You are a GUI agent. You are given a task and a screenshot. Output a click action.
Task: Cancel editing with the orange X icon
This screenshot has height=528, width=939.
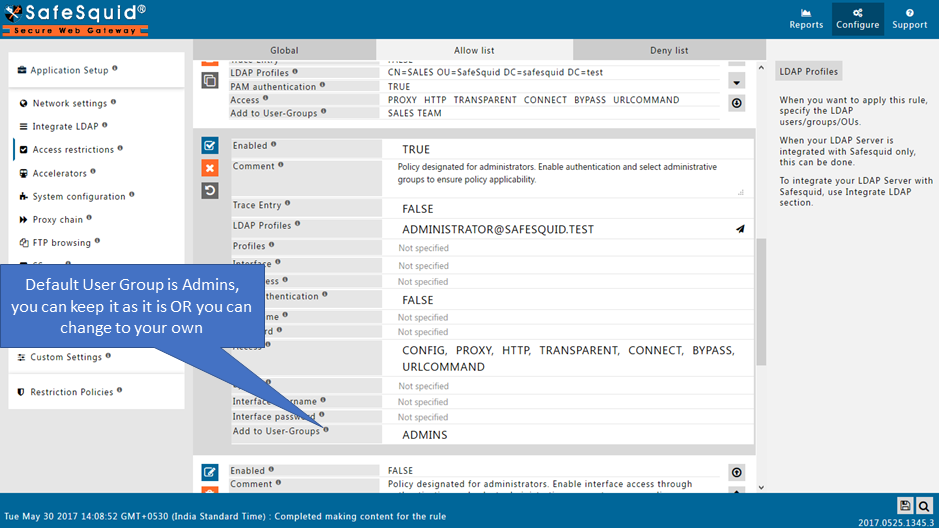coord(210,168)
